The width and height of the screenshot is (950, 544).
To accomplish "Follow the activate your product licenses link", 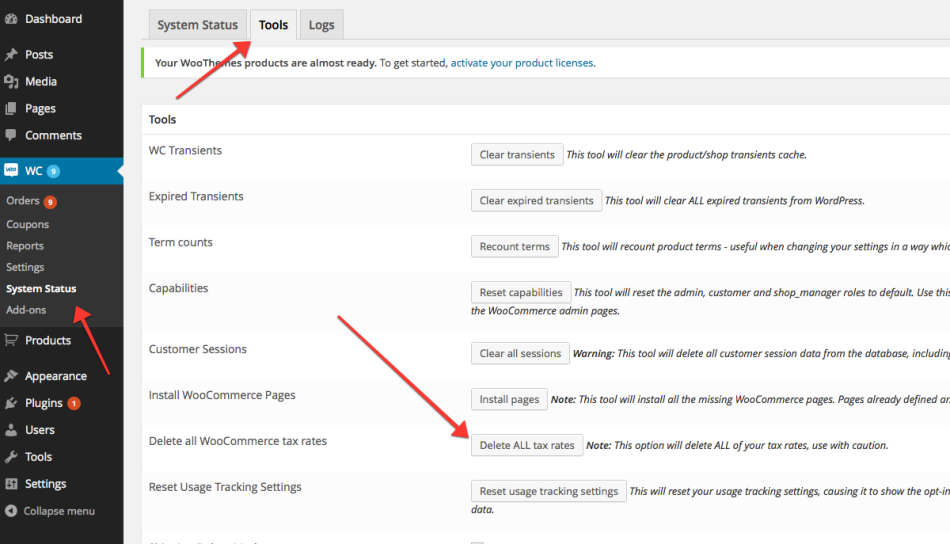I will (522, 63).
